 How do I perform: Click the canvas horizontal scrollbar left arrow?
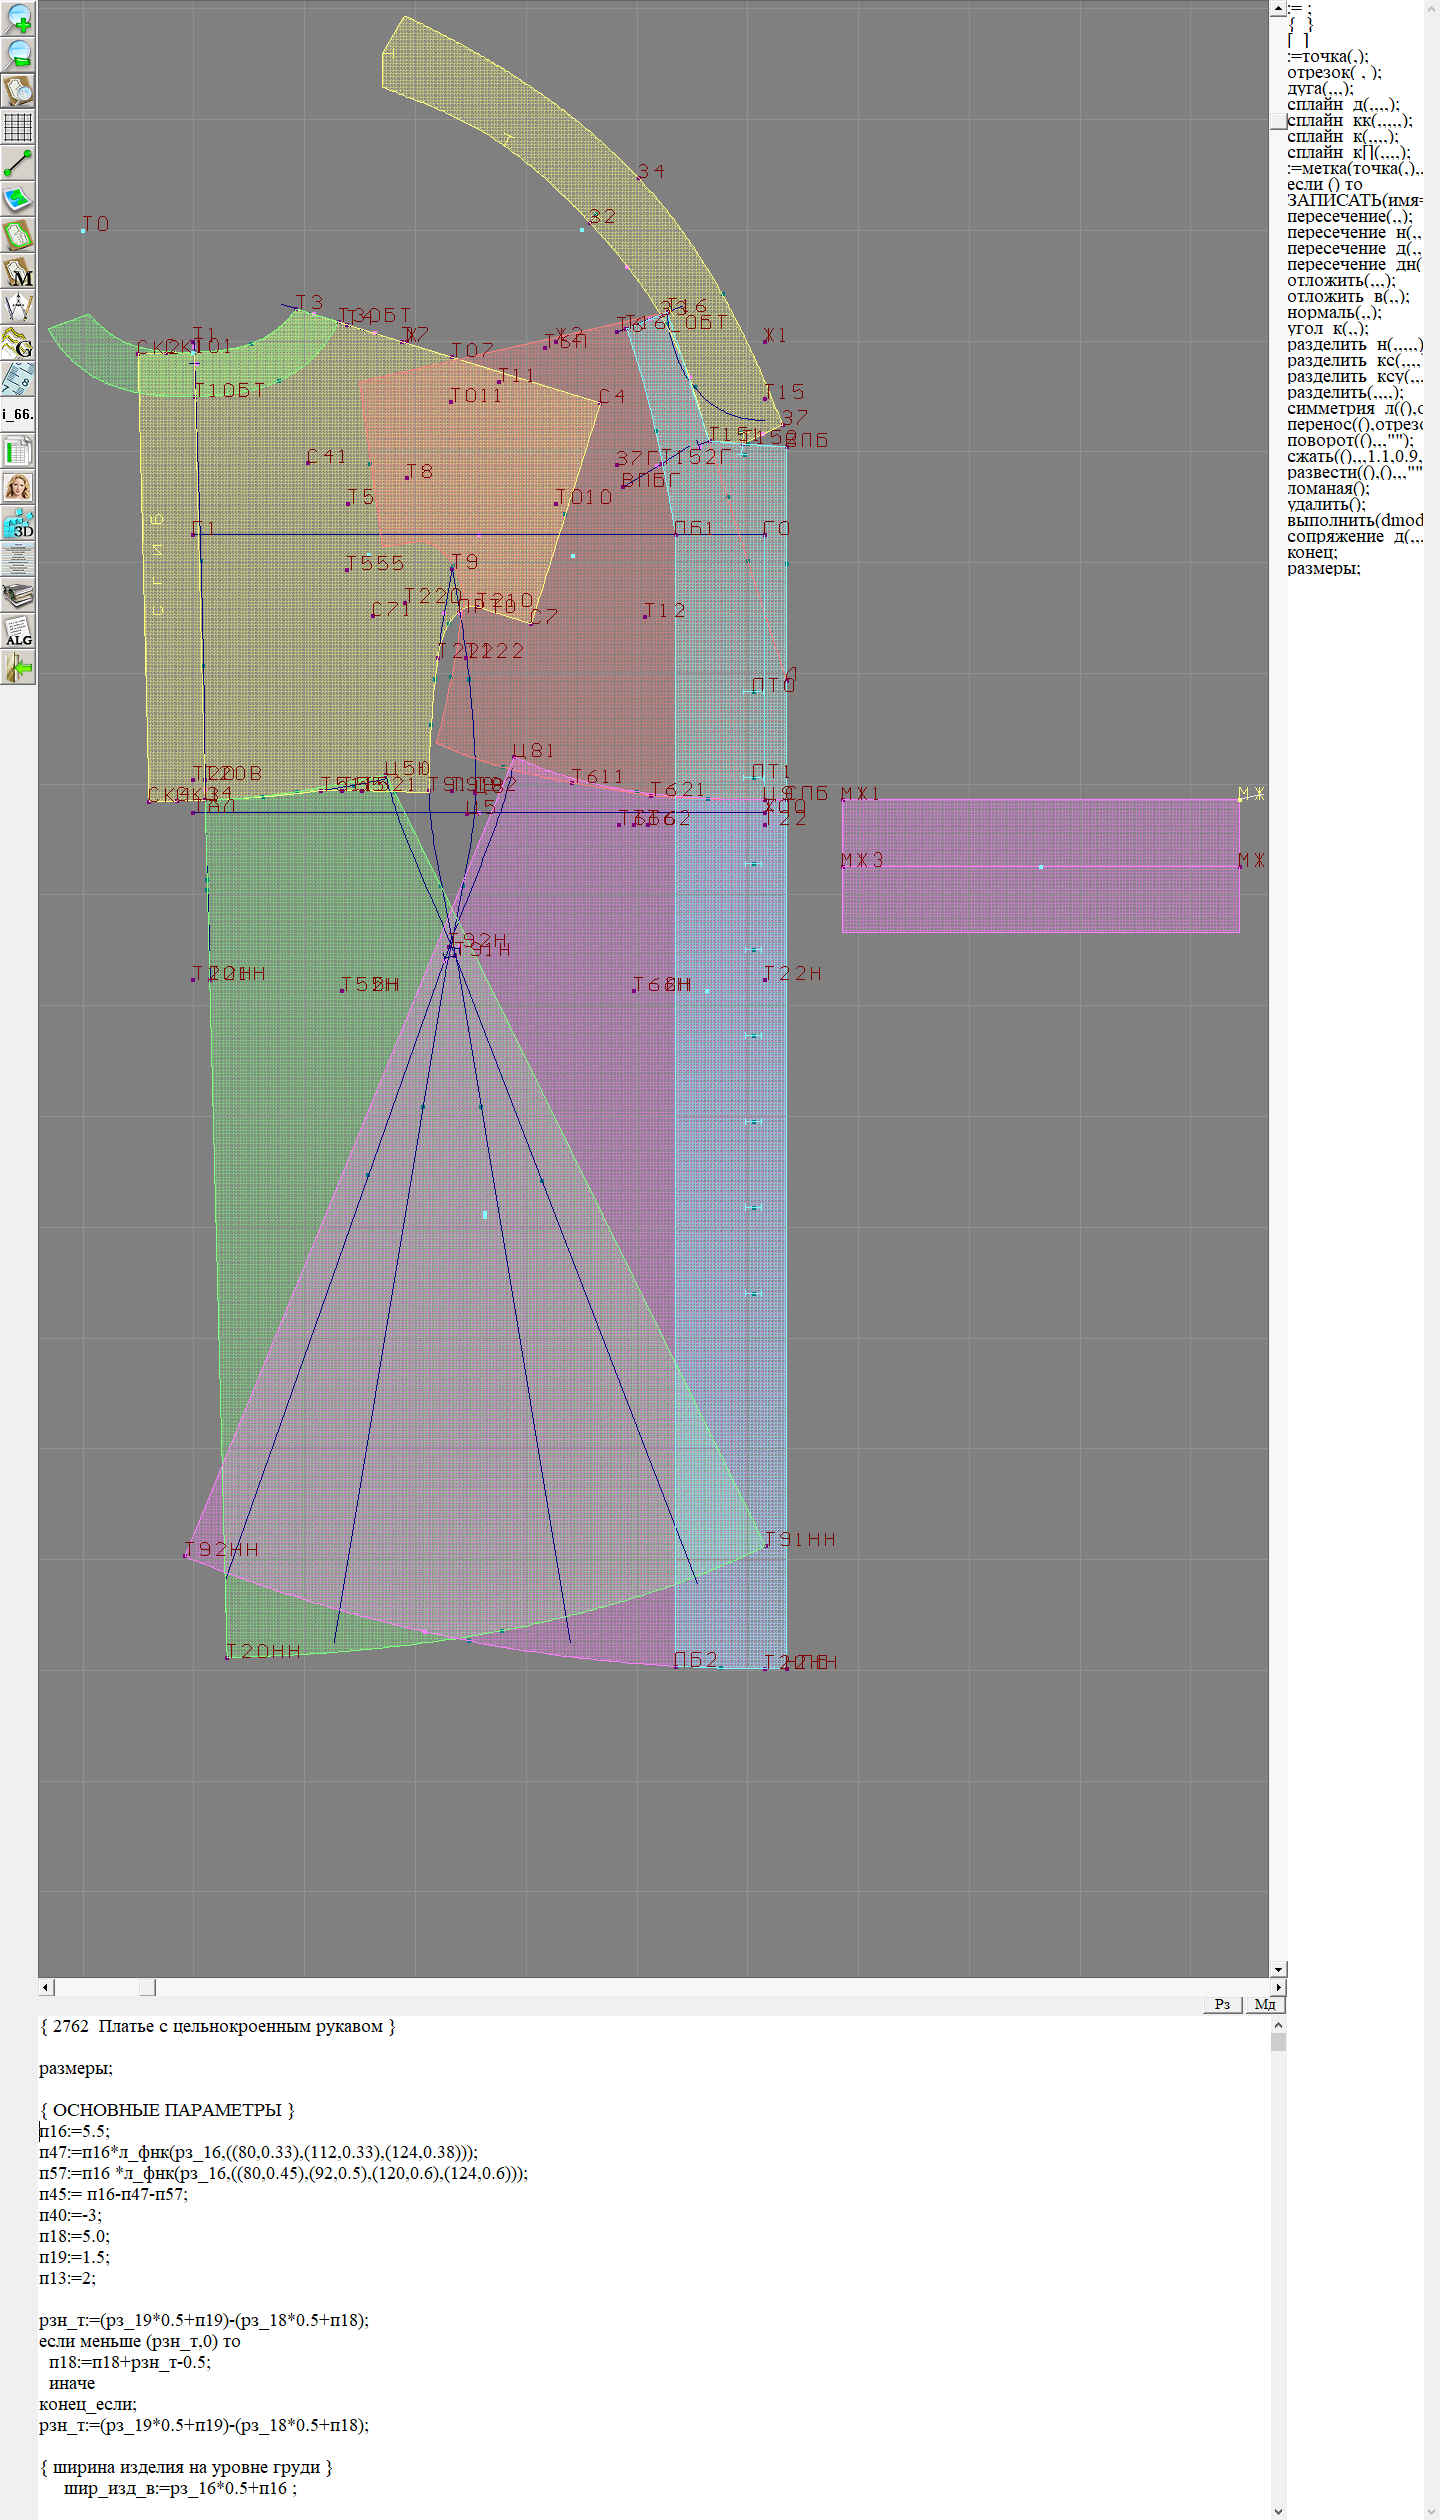(46, 1987)
